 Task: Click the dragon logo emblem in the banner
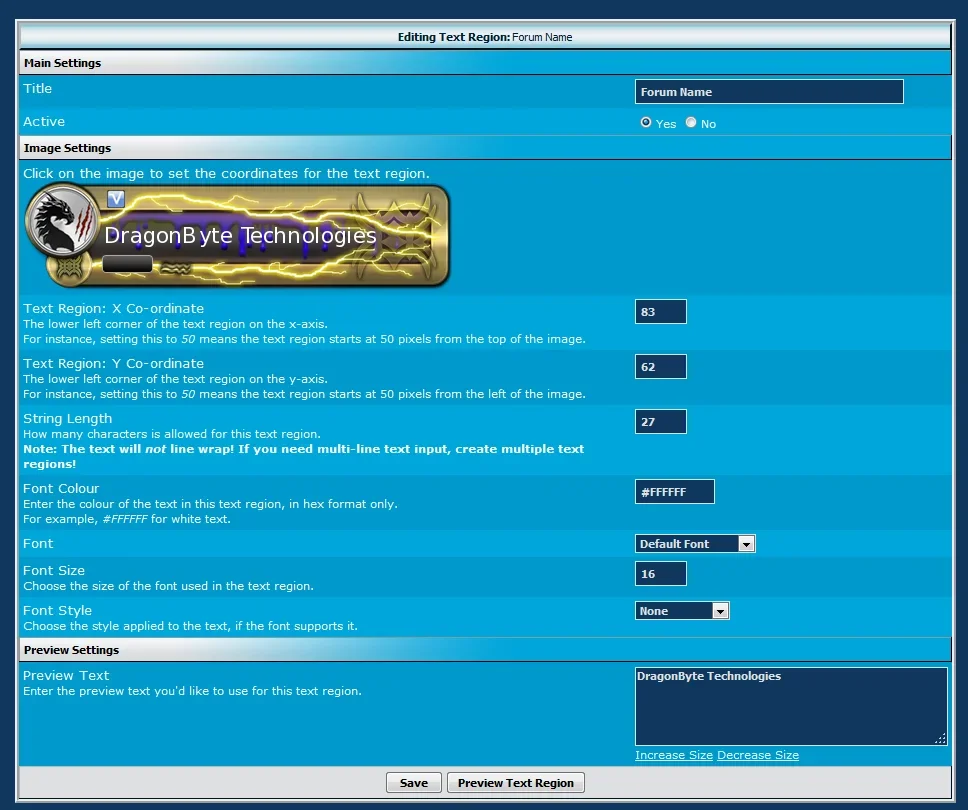click(x=62, y=221)
